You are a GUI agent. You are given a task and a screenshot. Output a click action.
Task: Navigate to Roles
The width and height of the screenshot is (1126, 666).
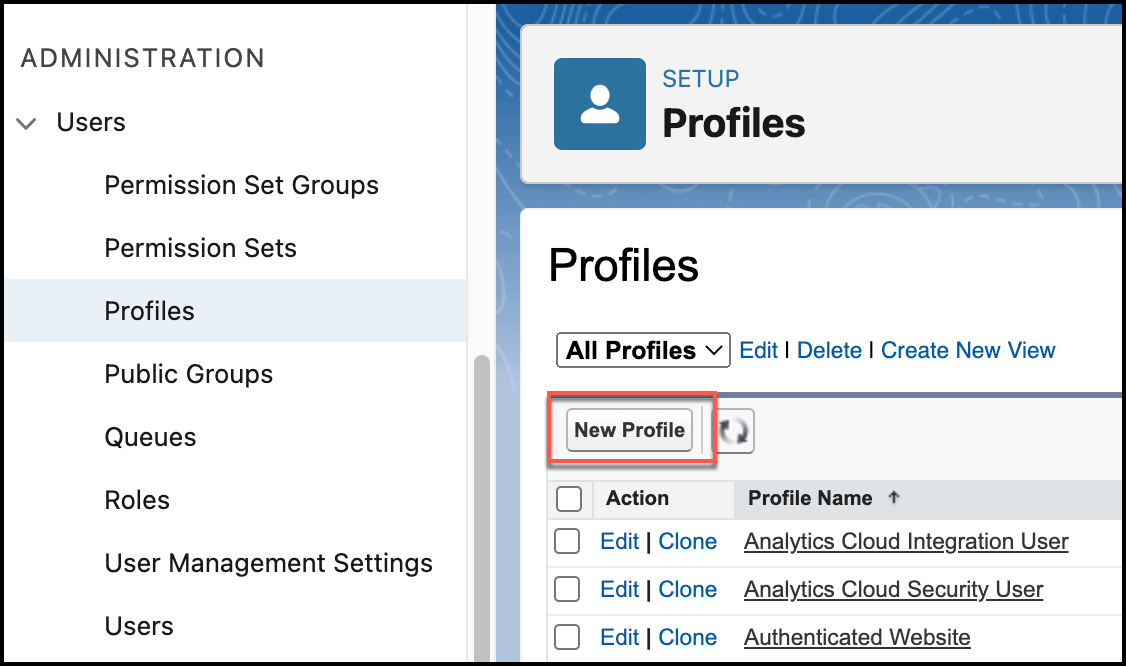(137, 501)
